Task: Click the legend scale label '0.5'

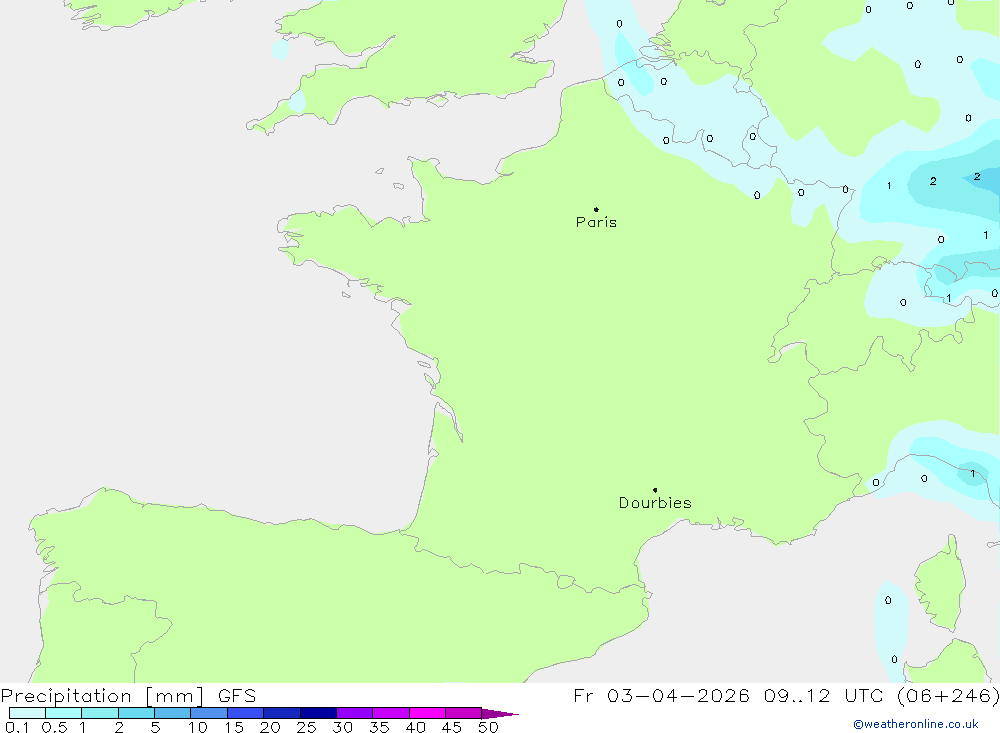Action: pos(54,727)
